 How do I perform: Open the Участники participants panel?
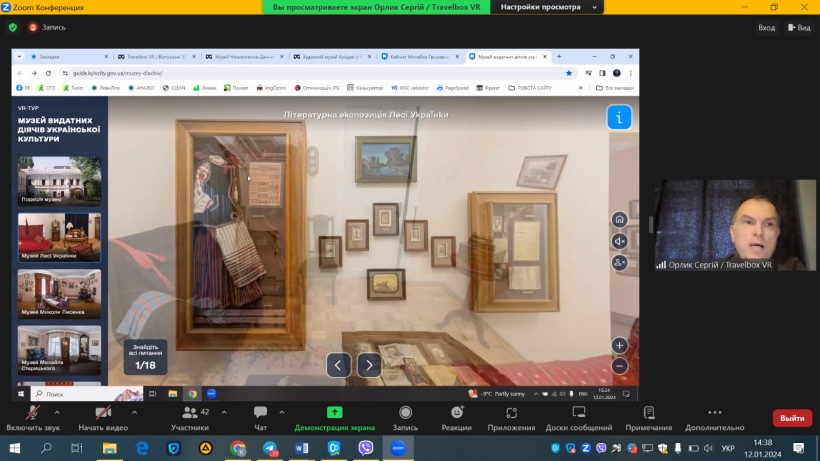[x=190, y=419]
